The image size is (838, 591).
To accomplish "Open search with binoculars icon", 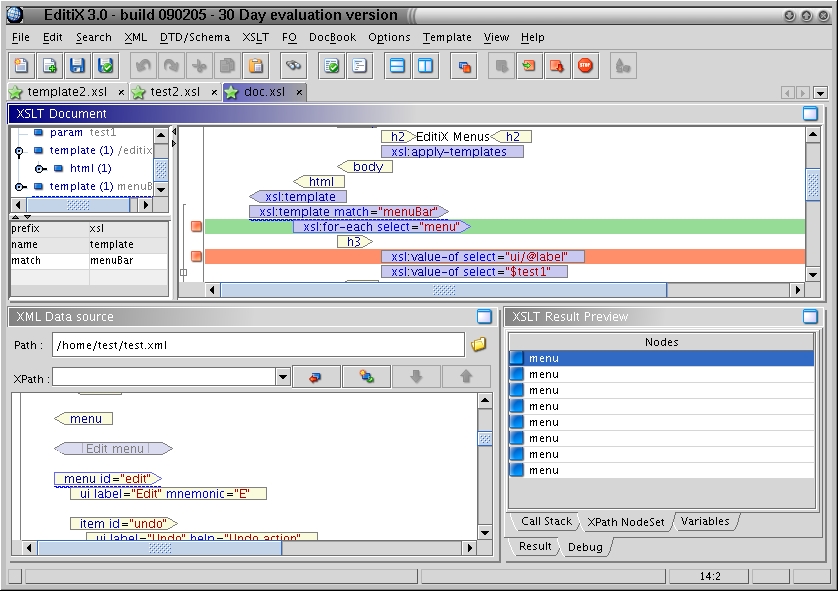I will pyautogui.click(x=293, y=66).
